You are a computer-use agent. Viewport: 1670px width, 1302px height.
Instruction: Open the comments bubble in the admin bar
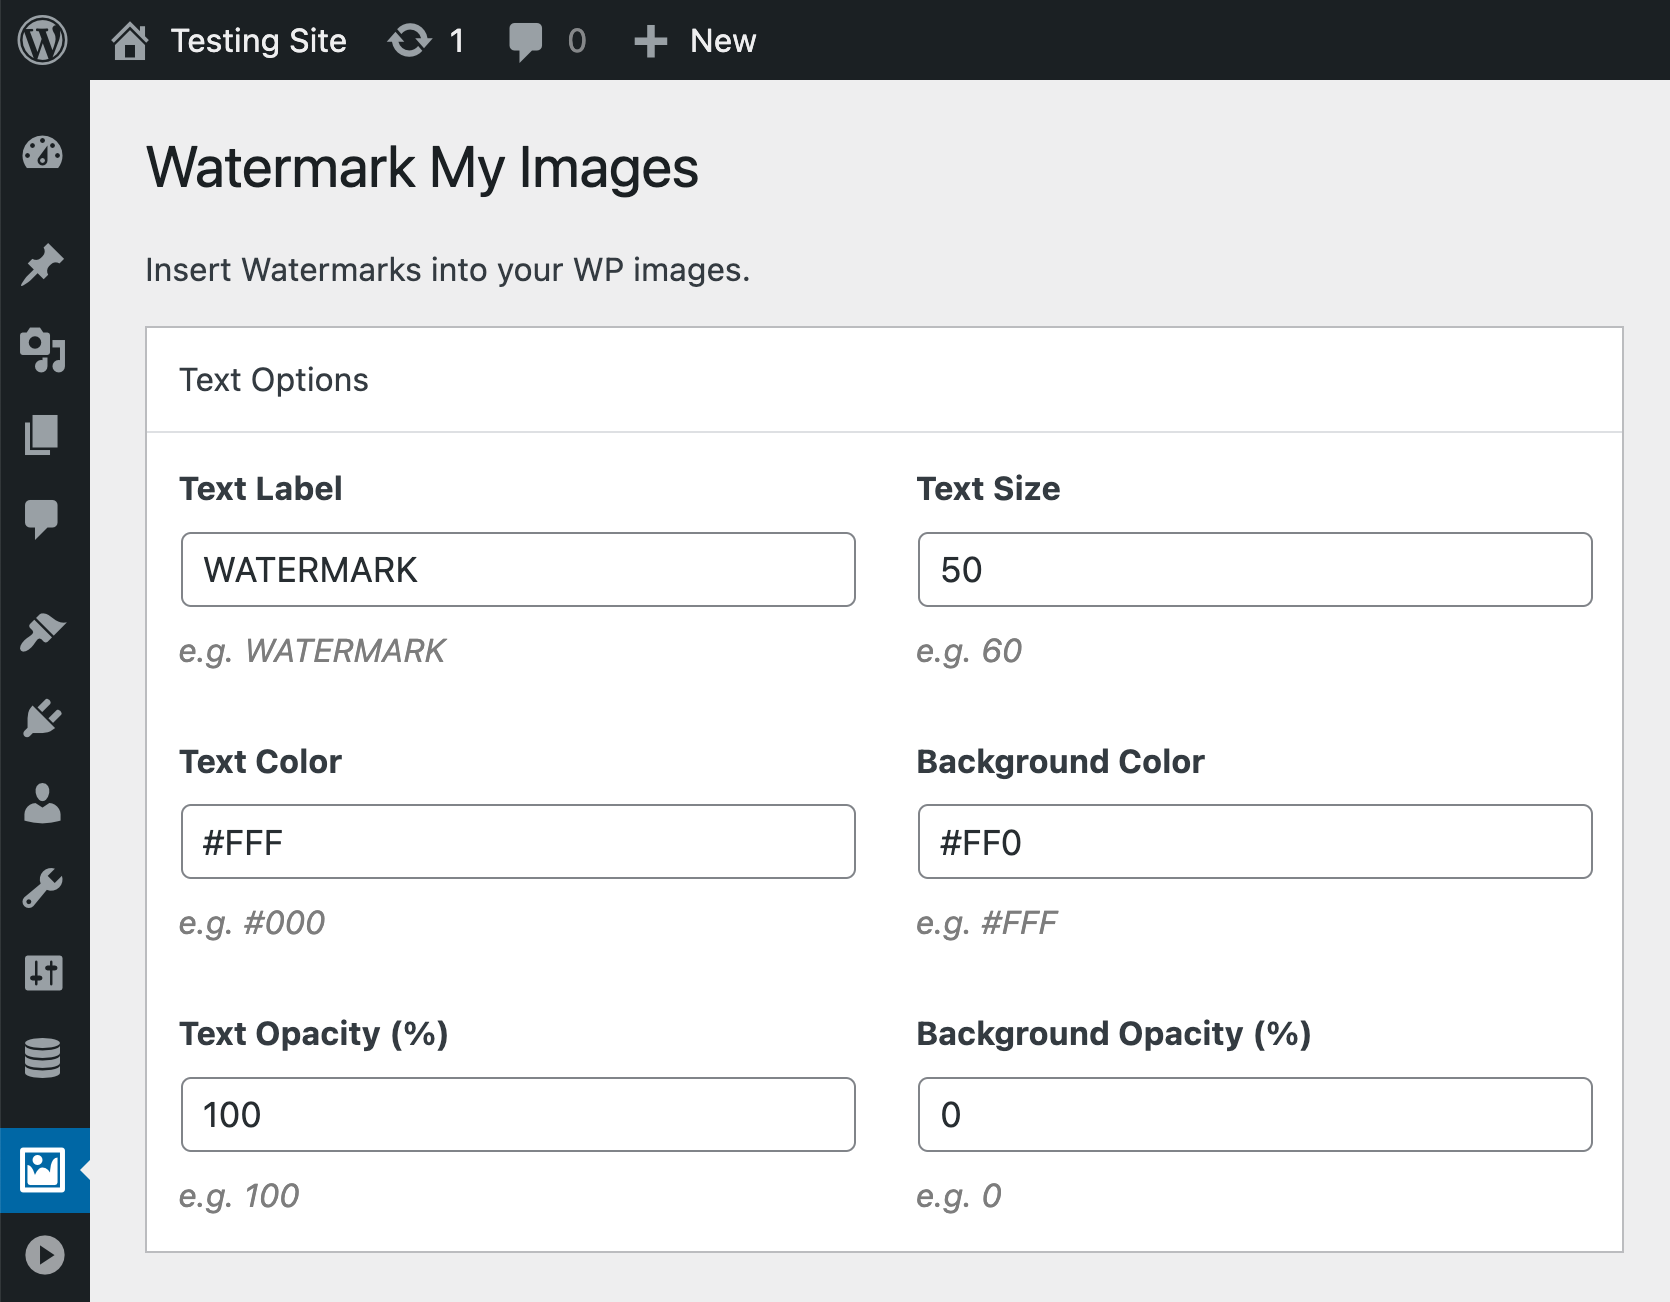pyautogui.click(x=526, y=42)
